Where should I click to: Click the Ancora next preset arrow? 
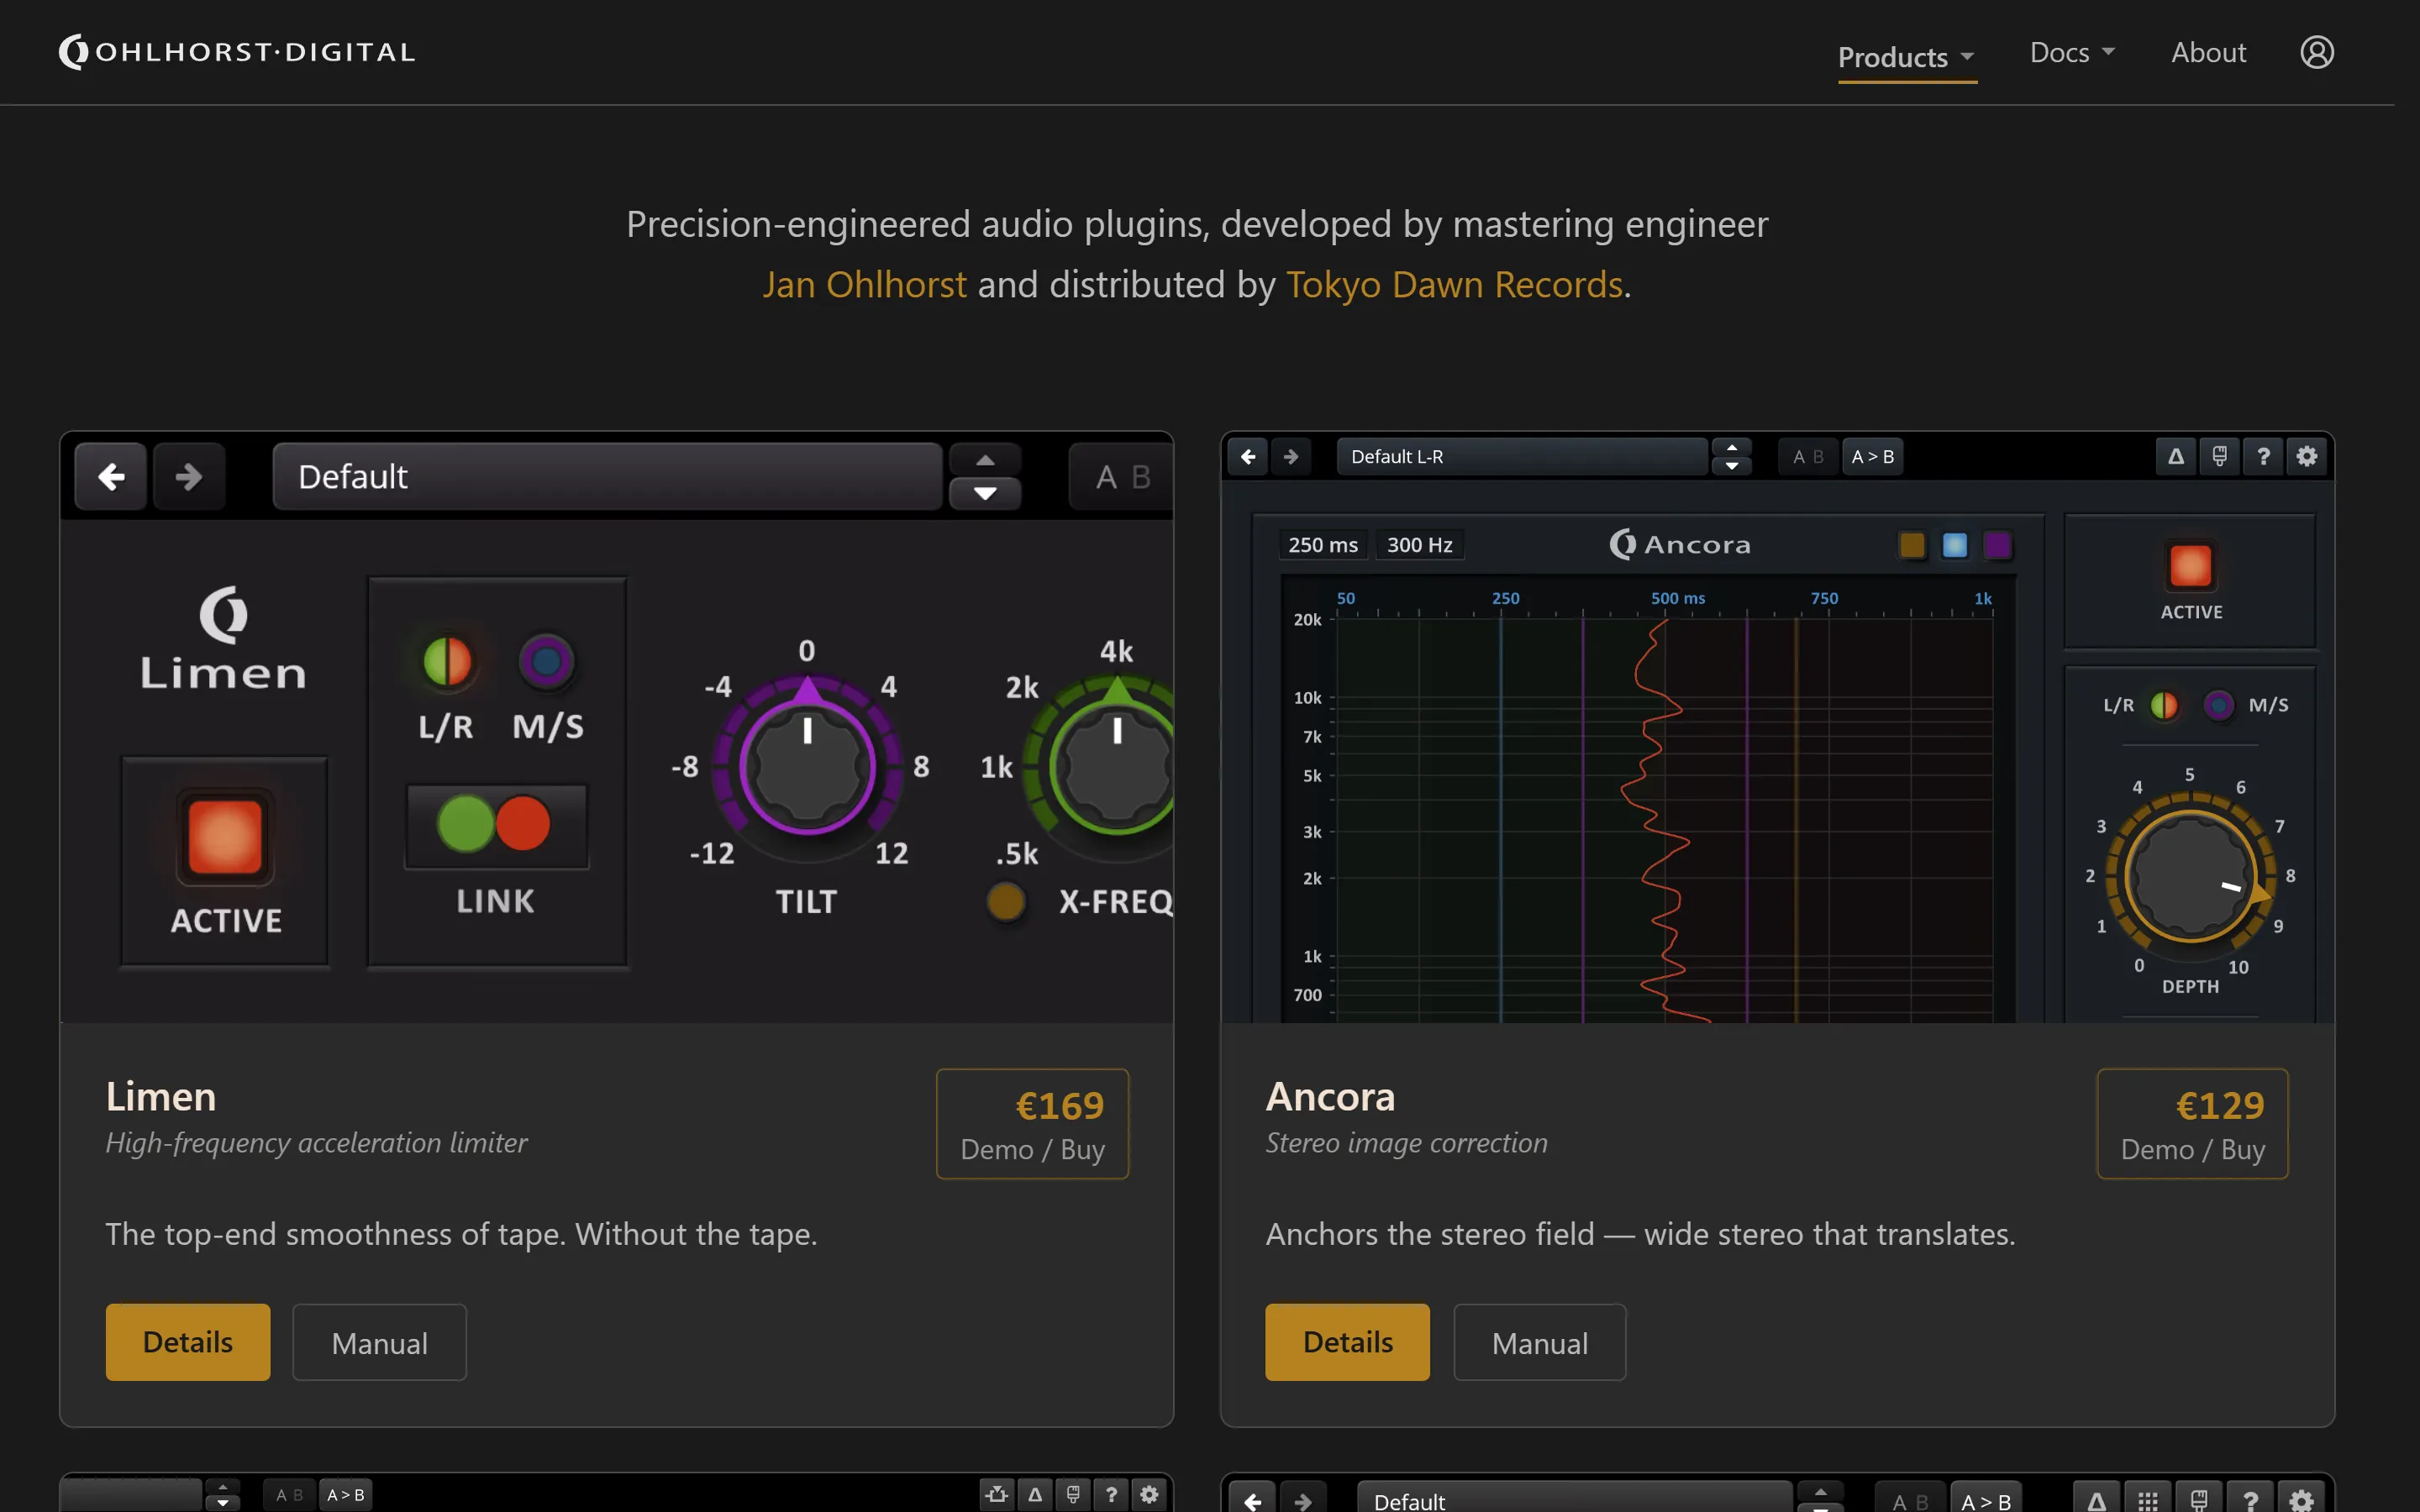pos(1291,456)
